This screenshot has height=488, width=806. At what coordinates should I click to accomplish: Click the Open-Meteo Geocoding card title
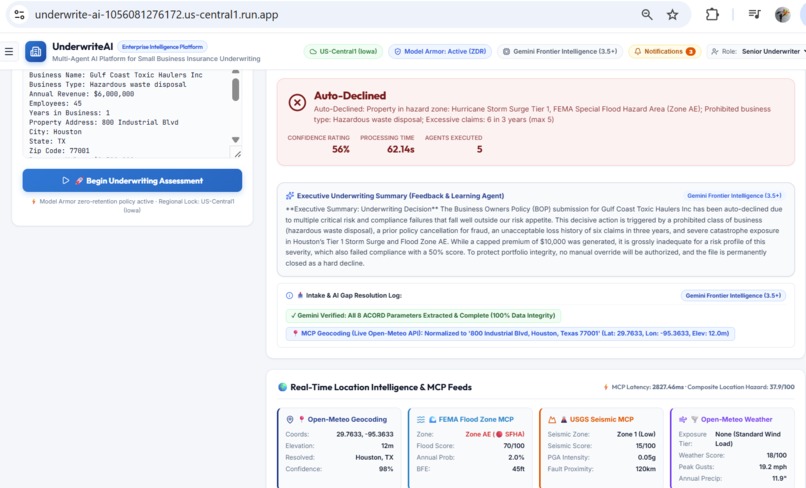(x=347, y=420)
